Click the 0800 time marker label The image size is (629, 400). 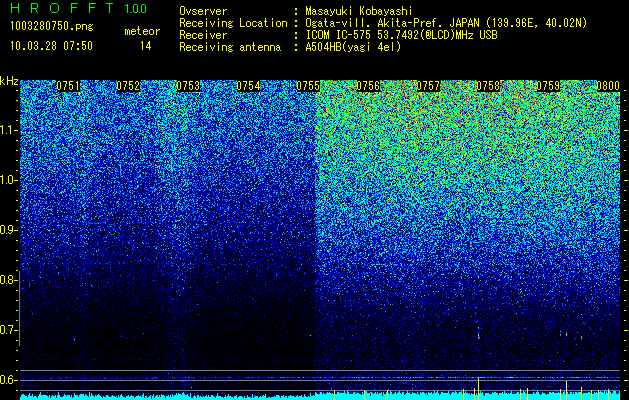608,86
